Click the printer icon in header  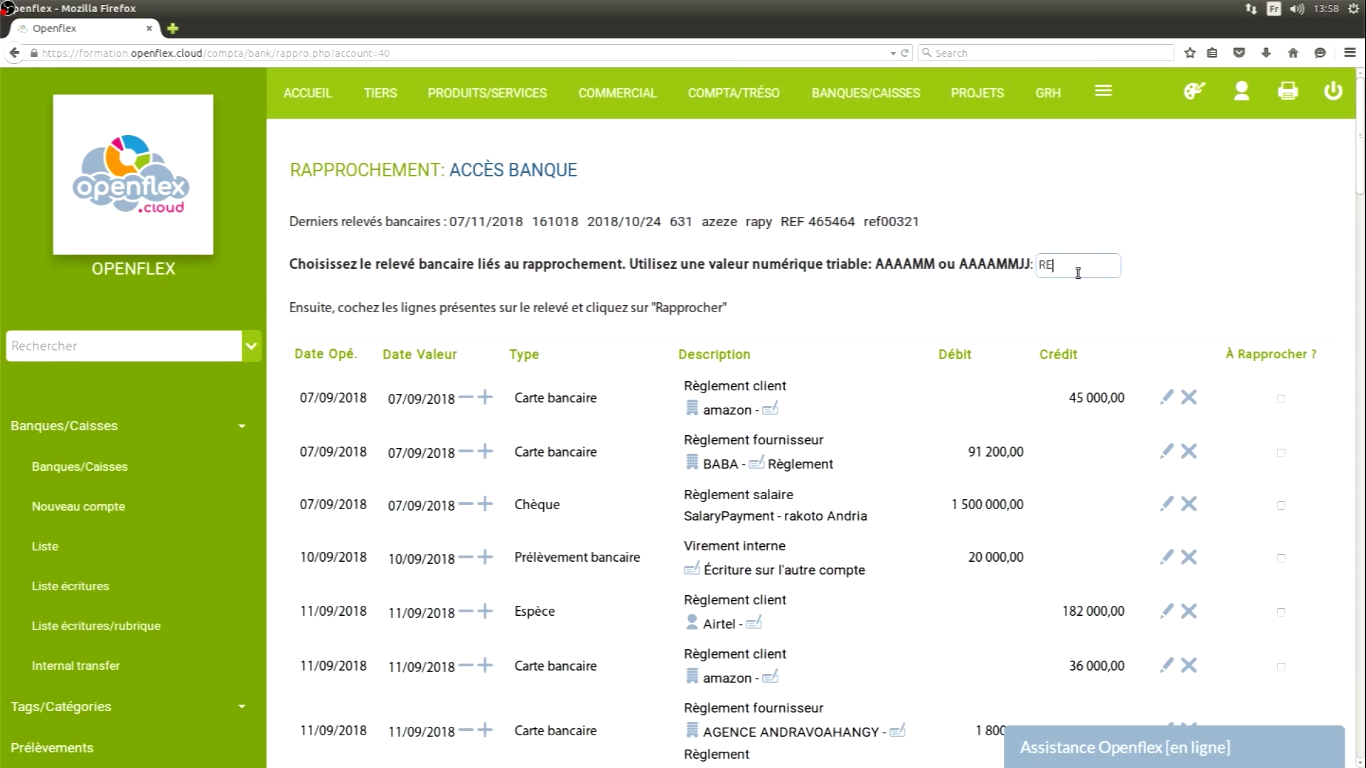1288,91
